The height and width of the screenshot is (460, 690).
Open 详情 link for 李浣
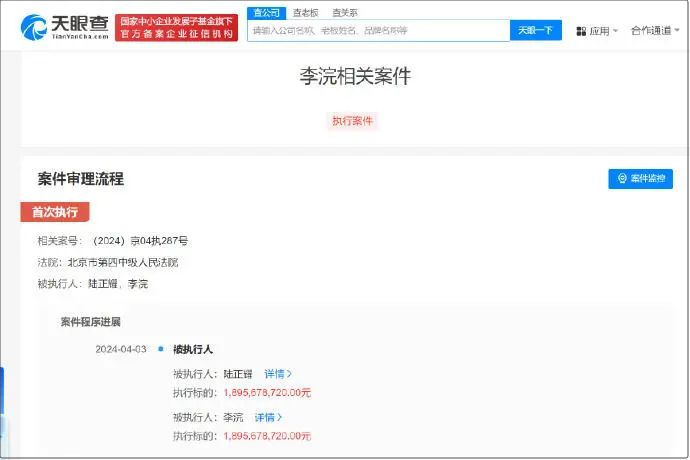(268, 417)
